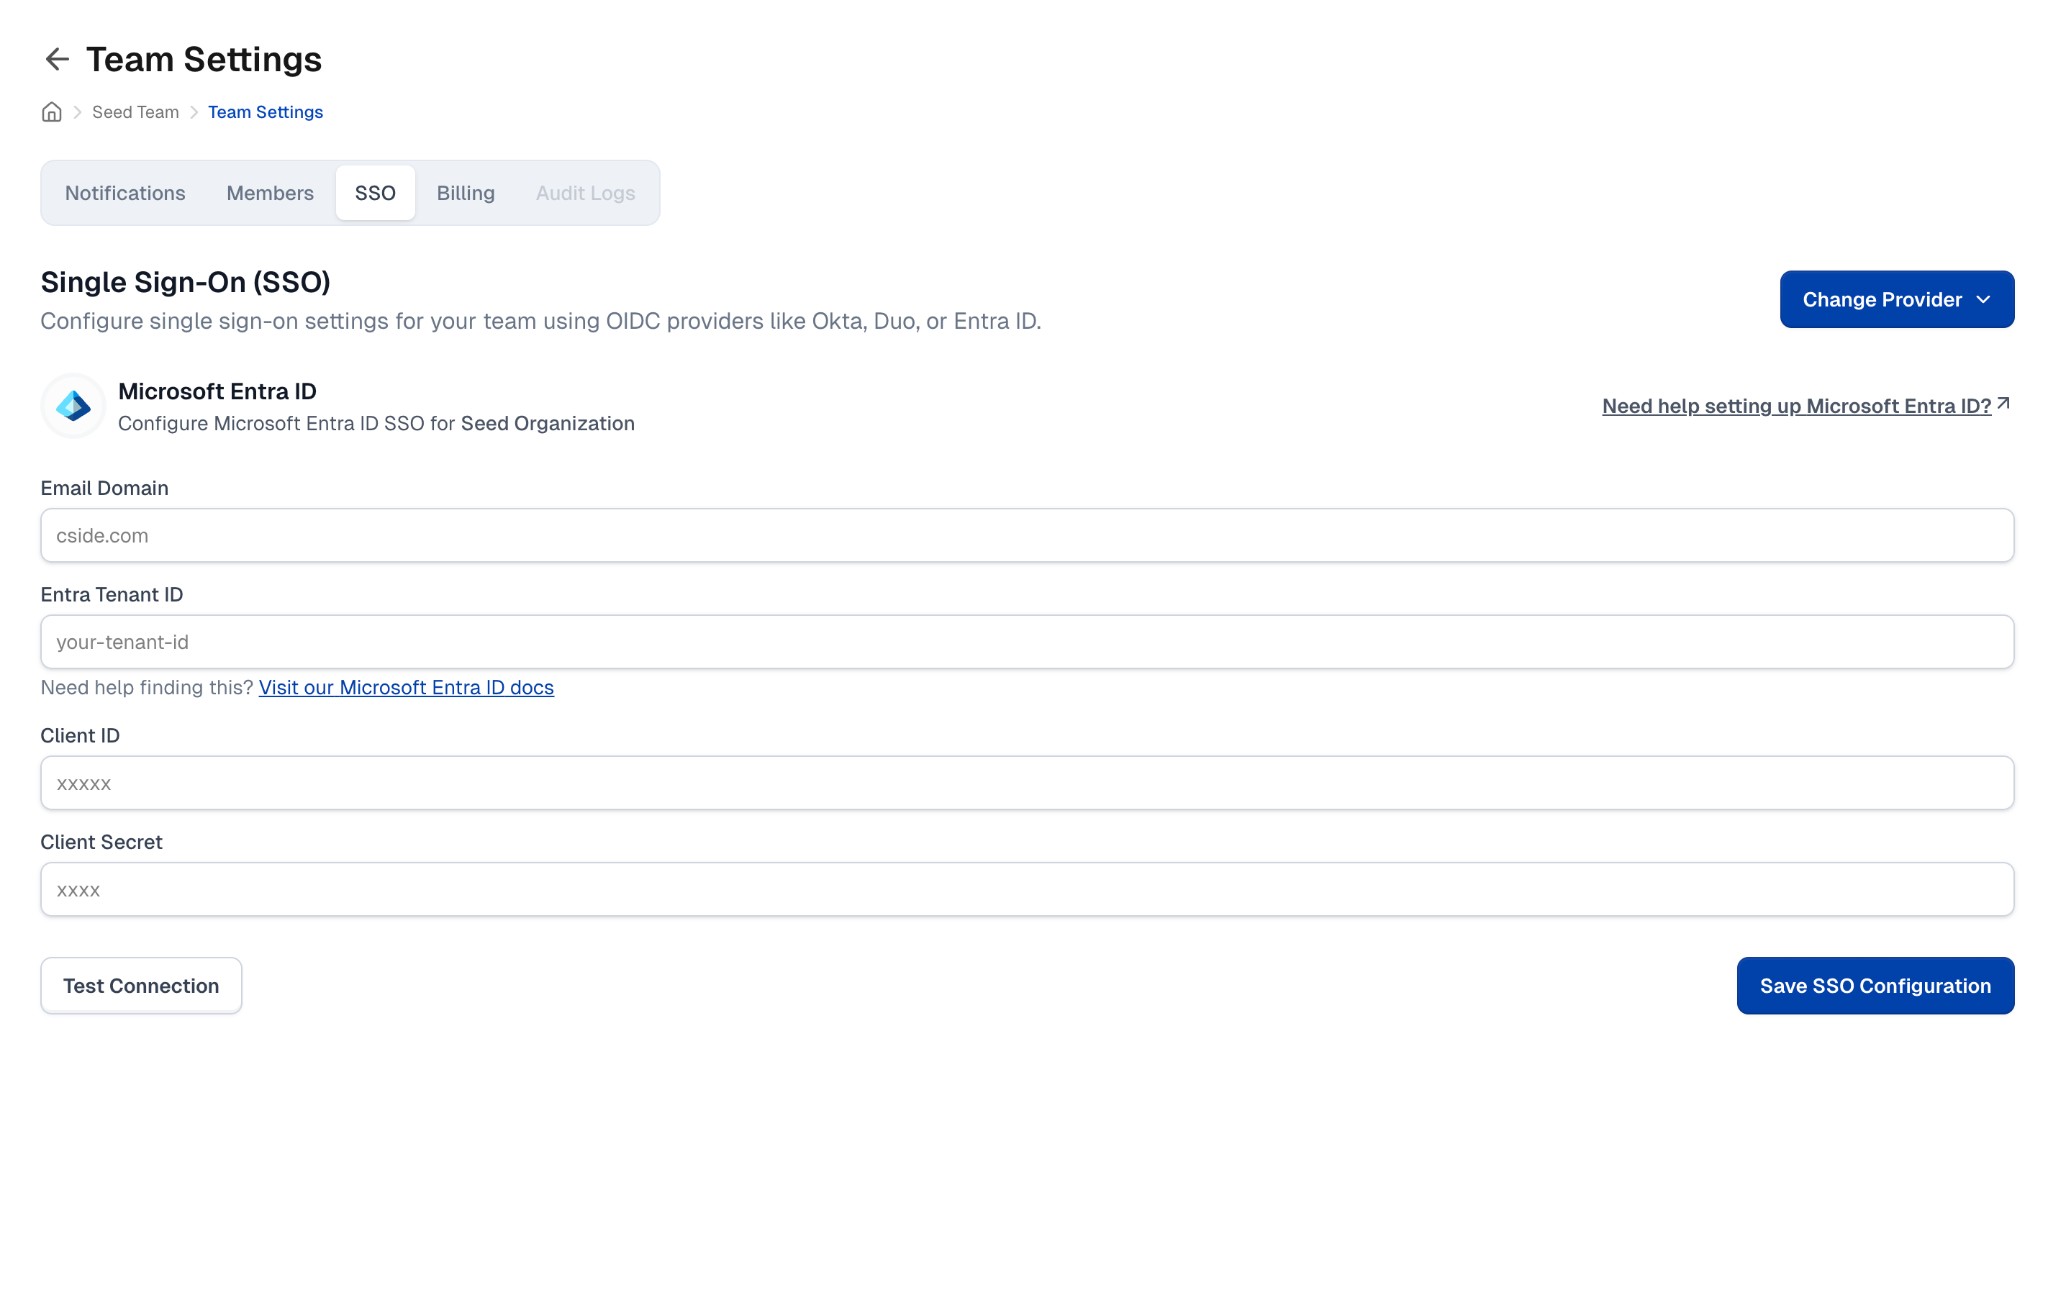Click the home icon in the breadcrumb
The image size is (2048, 1308).
tap(51, 111)
